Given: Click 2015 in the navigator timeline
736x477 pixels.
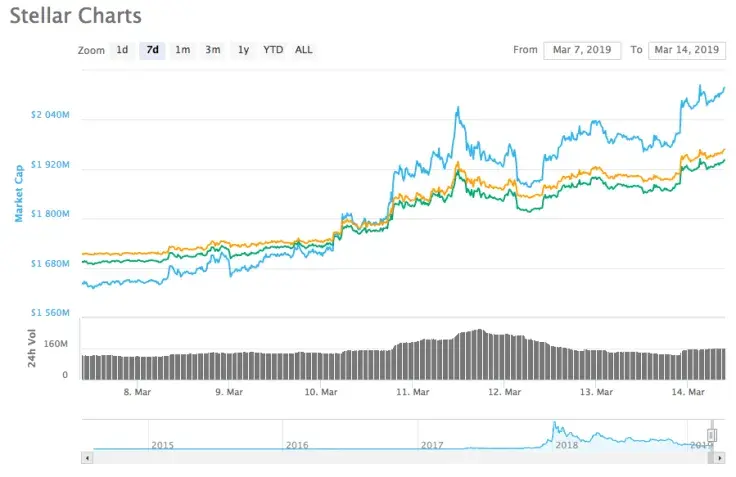Looking at the screenshot, I should (x=161, y=445).
